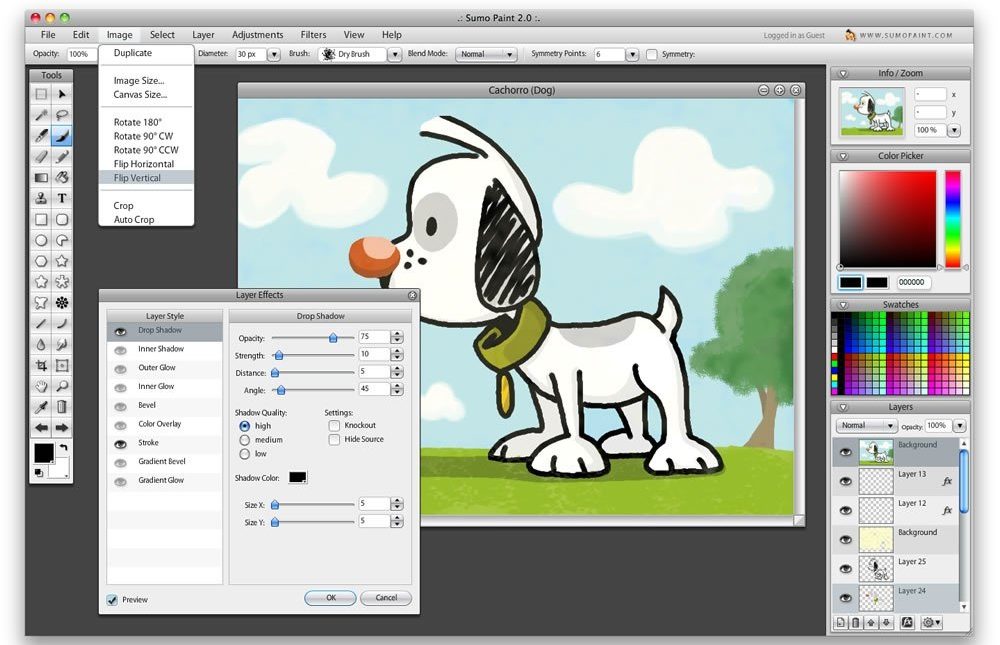The image size is (1000, 645).
Task: Open layer effects fx button at Layers bottom
Action: point(908,623)
